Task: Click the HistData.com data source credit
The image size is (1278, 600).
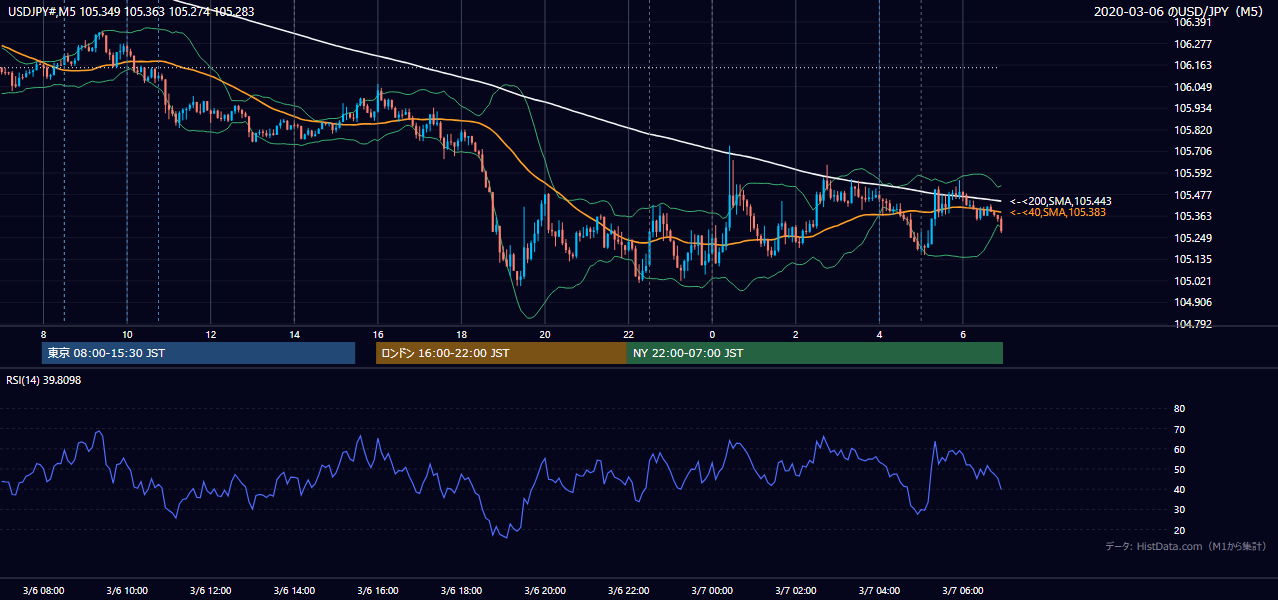Action: tap(1185, 546)
